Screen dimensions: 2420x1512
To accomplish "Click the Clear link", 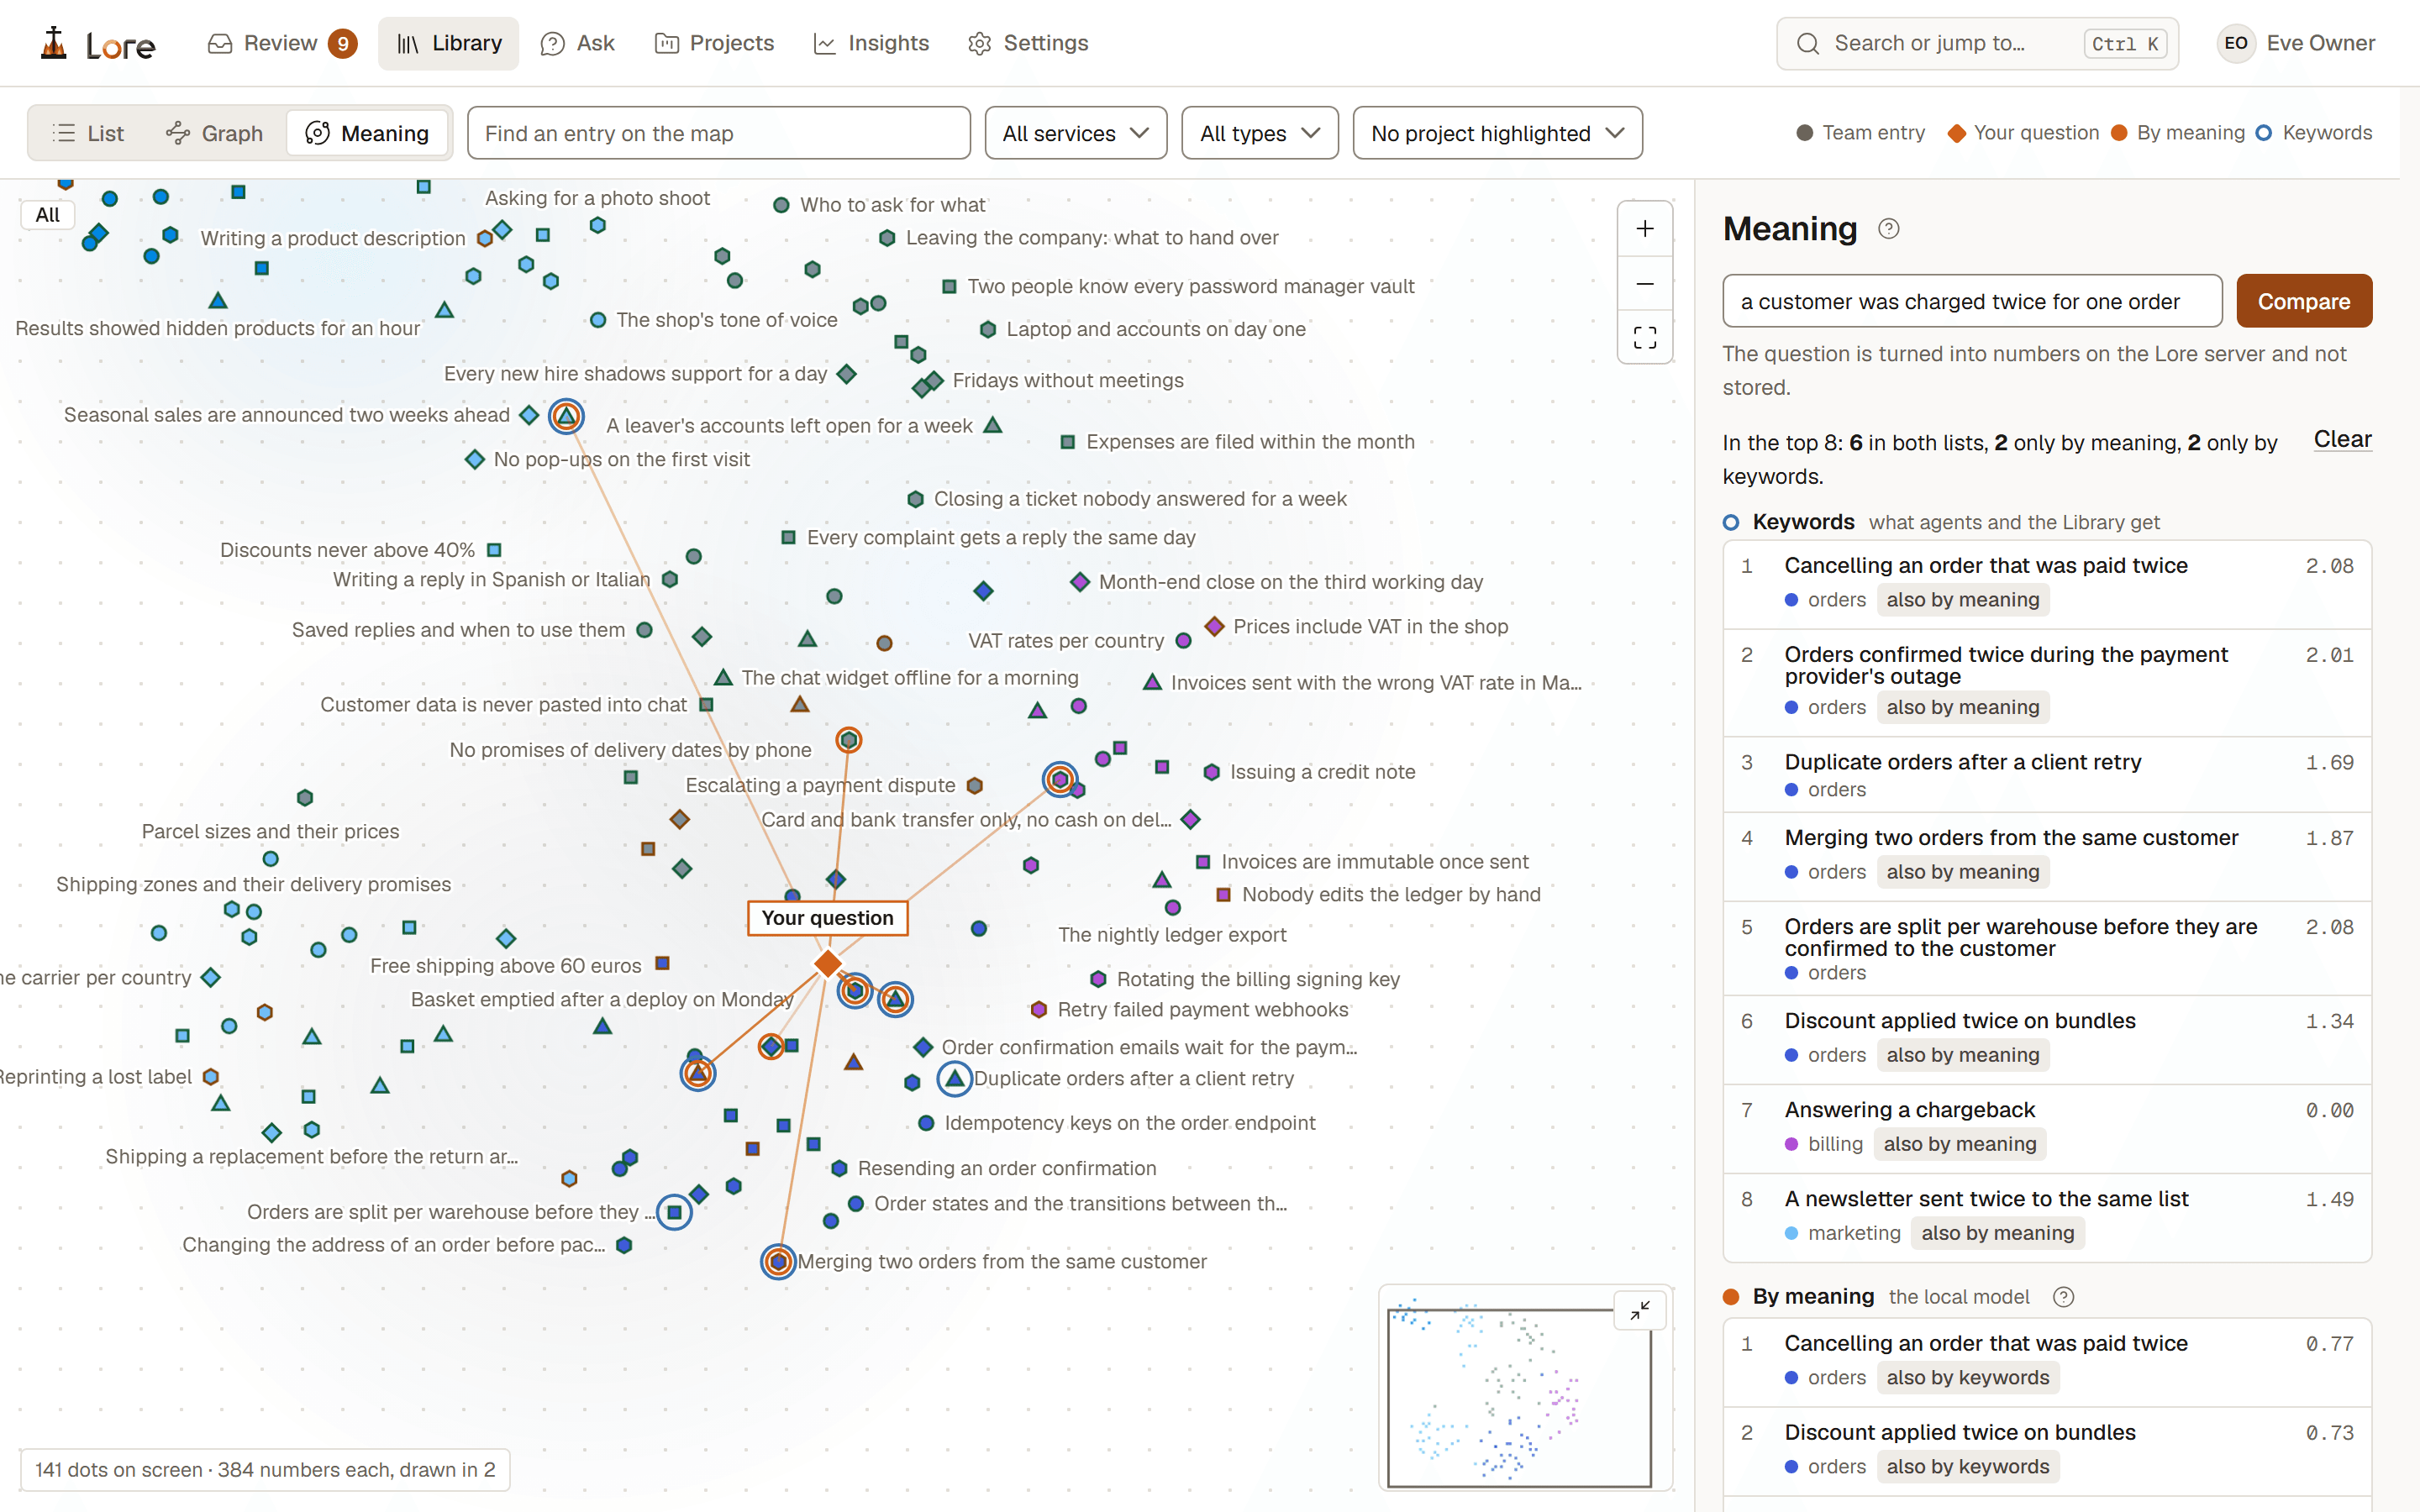I will [x=2342, y=439].
